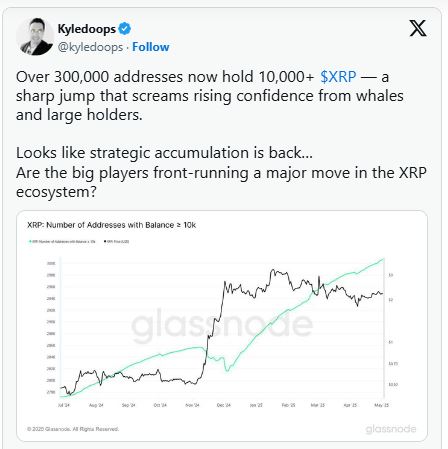Click the Jul 24 label on the x-axis

tap(64, 405)
